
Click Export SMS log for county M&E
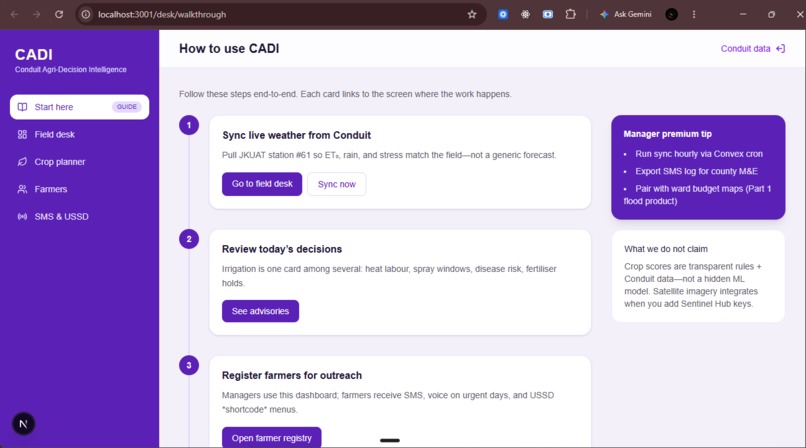point(696,172)
